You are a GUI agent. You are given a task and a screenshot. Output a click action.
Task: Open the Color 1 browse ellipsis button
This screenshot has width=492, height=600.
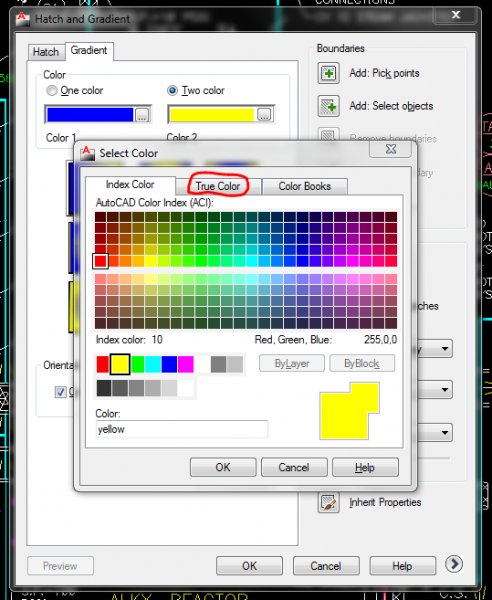point(142,114)
